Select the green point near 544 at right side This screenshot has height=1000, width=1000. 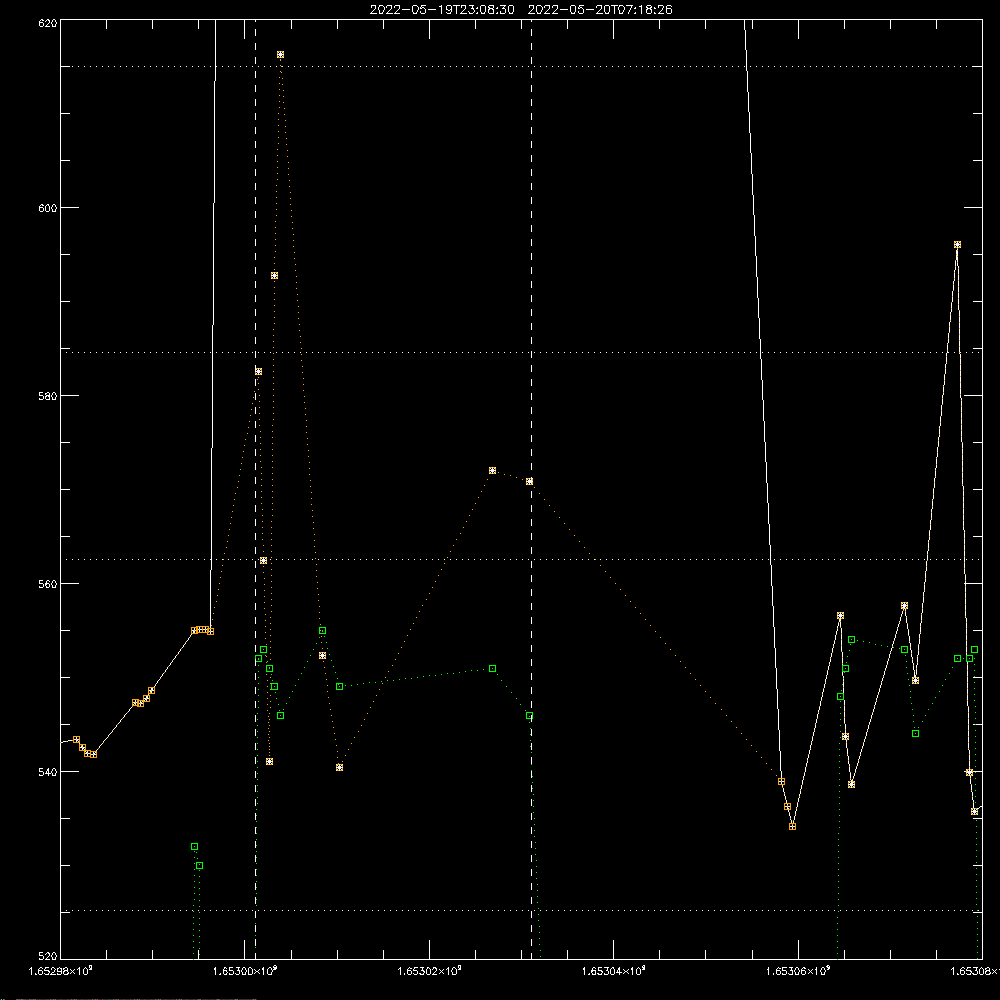916,733
